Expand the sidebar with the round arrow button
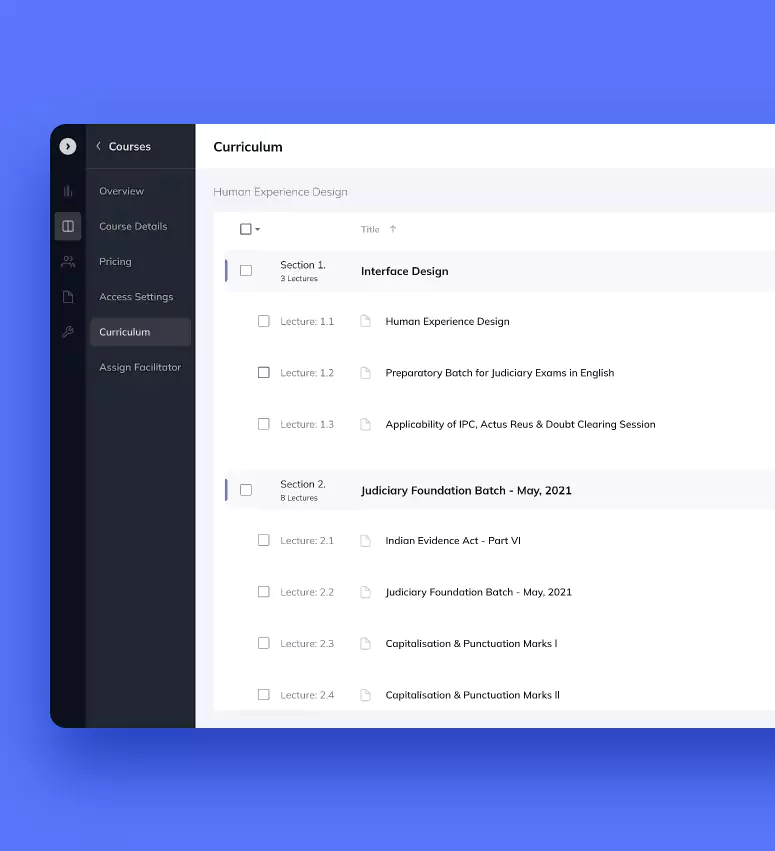Image resolution: width=775 pixels, height=851 pixels. [68, 147]
